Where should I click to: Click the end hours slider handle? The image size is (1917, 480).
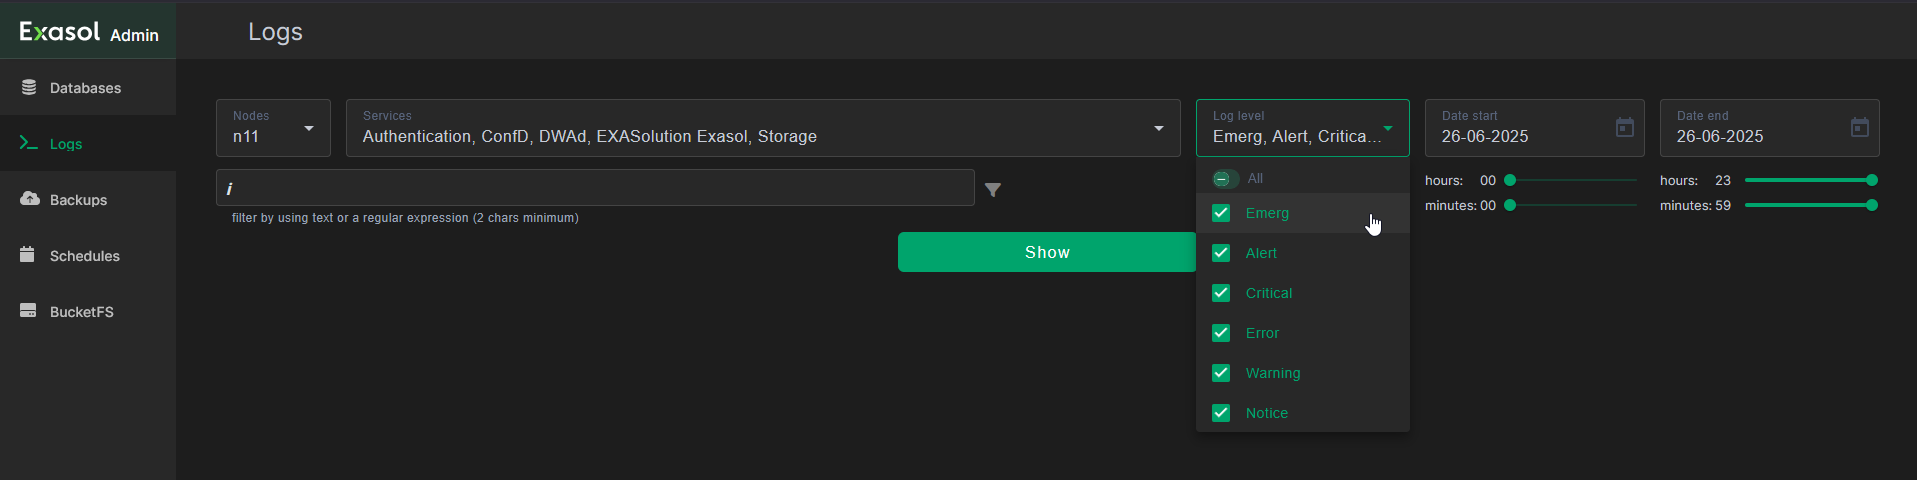pos(1872,180)
